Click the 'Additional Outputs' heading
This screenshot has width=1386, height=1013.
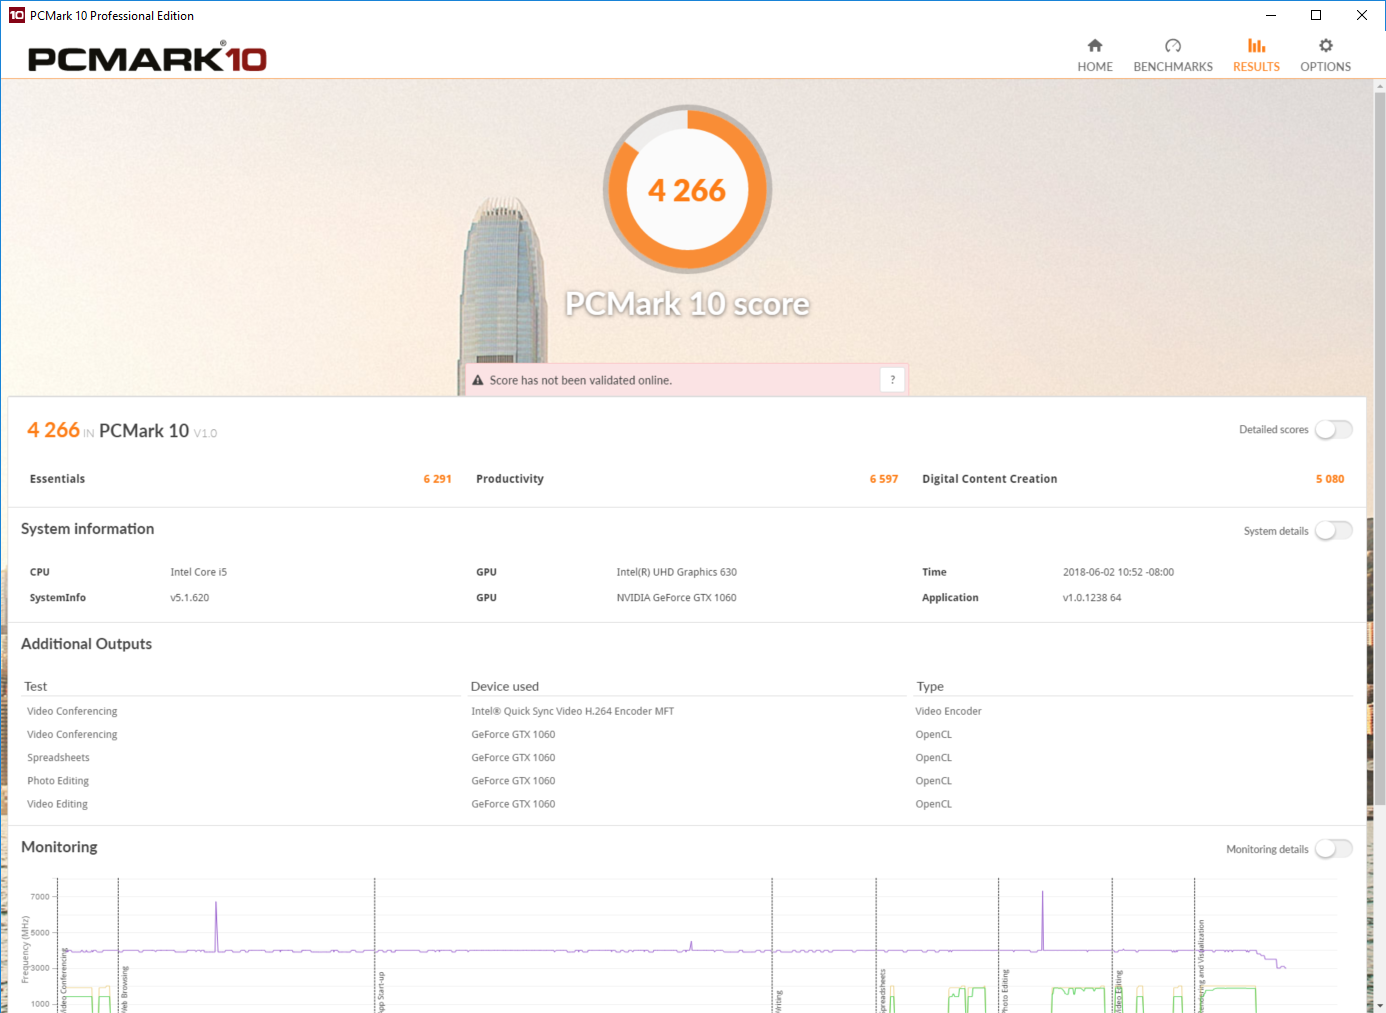pos(86,644)
